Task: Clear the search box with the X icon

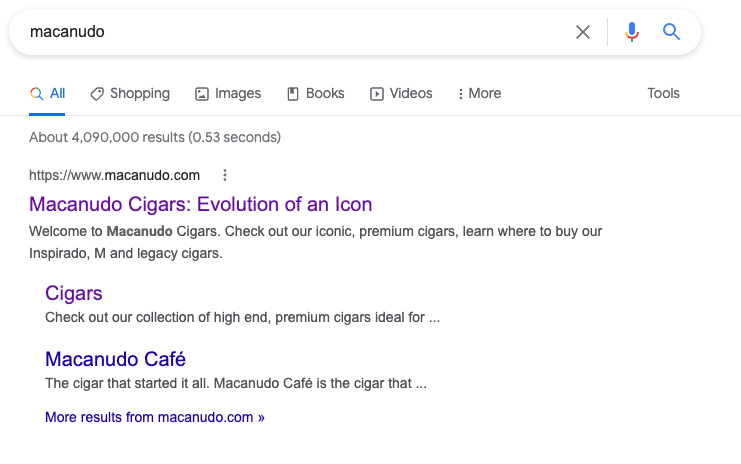Action: (583, 32)
